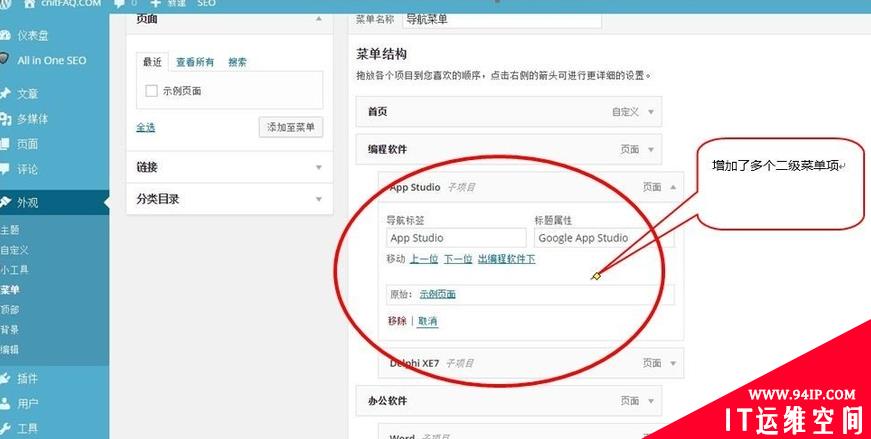
Task: Click the 上一位 move link
Action: 424,259
